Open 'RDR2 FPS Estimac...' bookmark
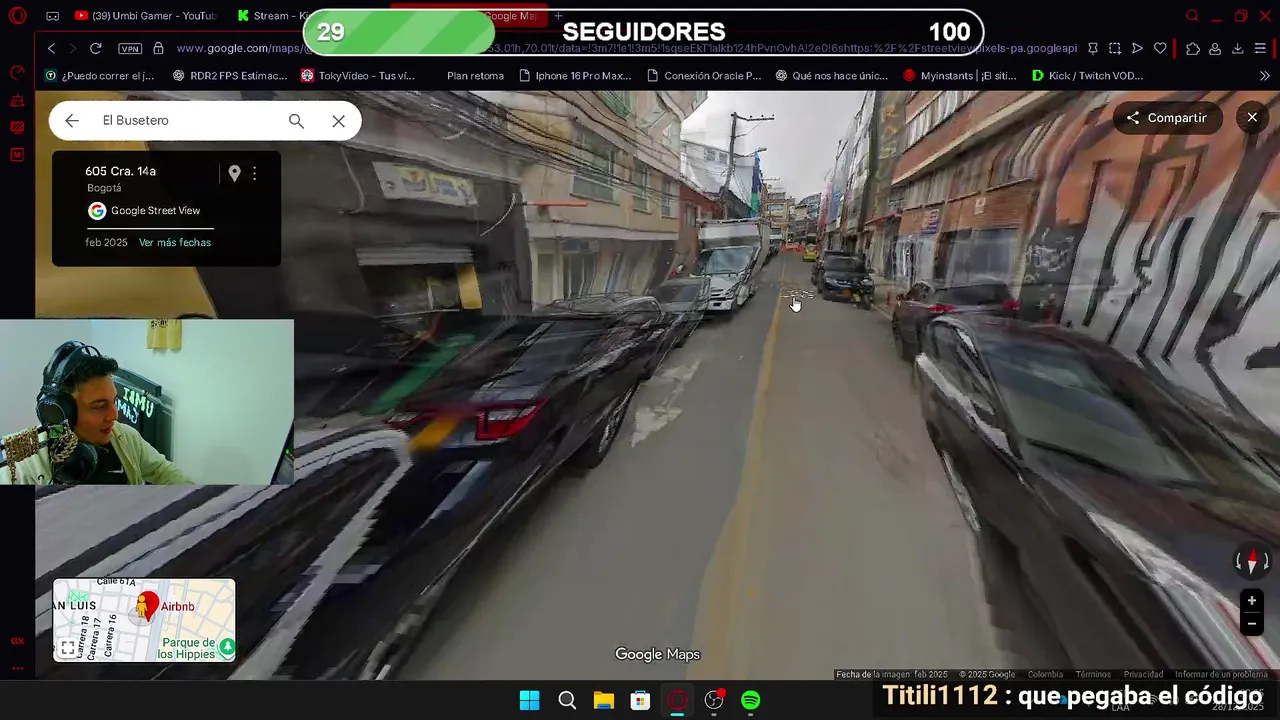This screenshot has width=1280, height=720. pos(230,76)
